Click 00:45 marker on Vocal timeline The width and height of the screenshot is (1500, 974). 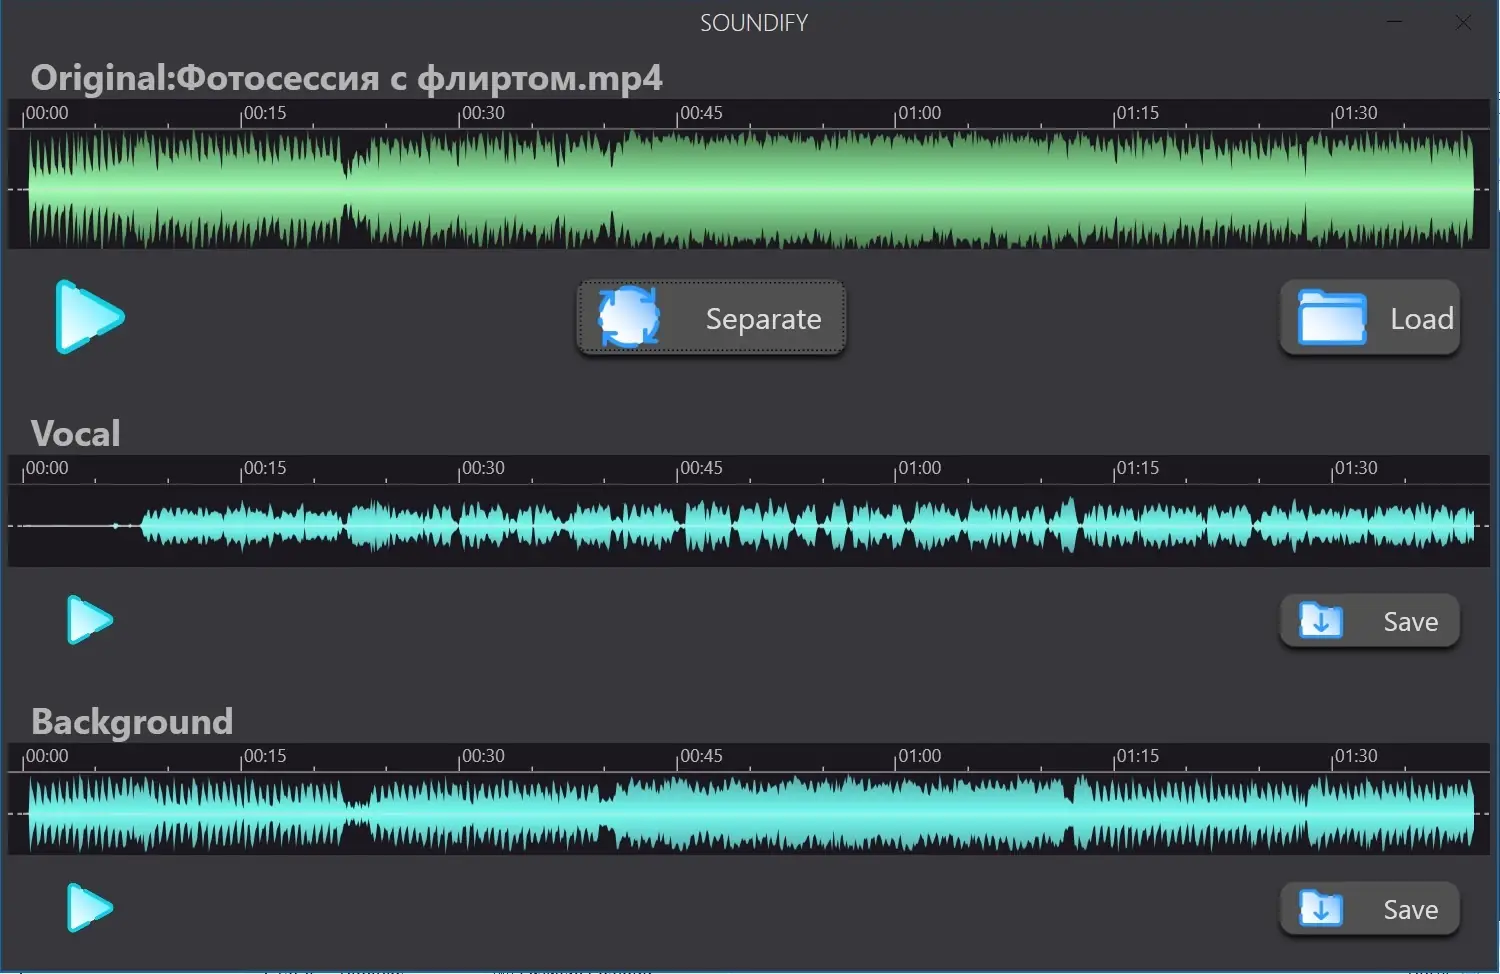click(x=701, y=468)
